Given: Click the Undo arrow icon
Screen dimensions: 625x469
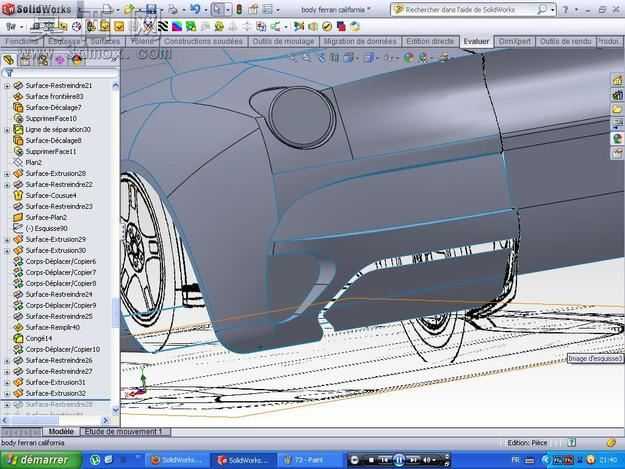Looking at the screenshot, I should (195, 9).
